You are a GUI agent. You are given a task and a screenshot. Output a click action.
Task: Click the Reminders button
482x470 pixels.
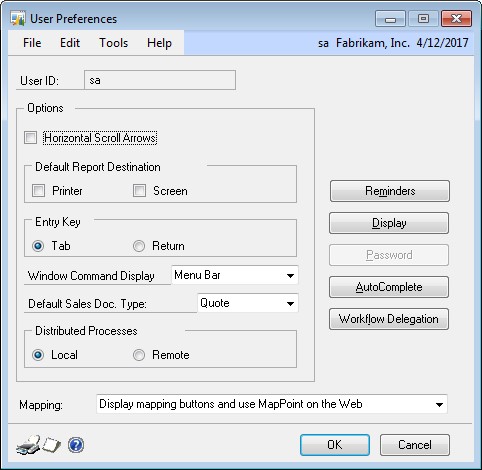coord(390,191)
